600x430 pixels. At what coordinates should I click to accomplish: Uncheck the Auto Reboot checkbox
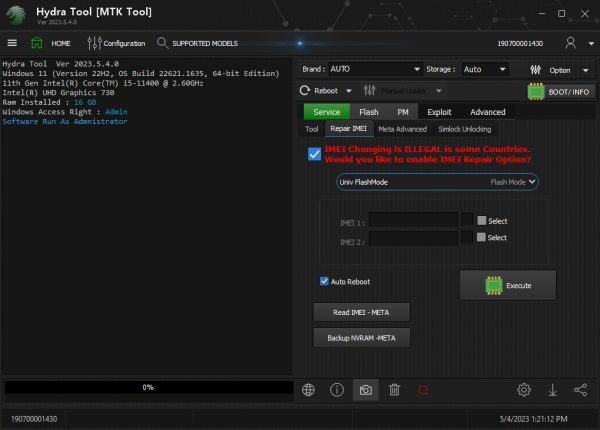[324, 281]
